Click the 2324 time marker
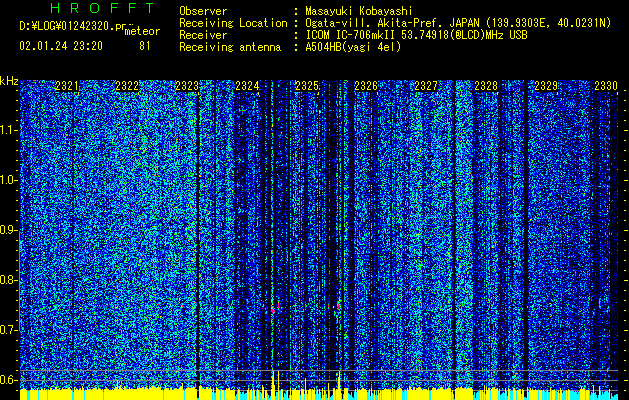 (x=247, y=86)
